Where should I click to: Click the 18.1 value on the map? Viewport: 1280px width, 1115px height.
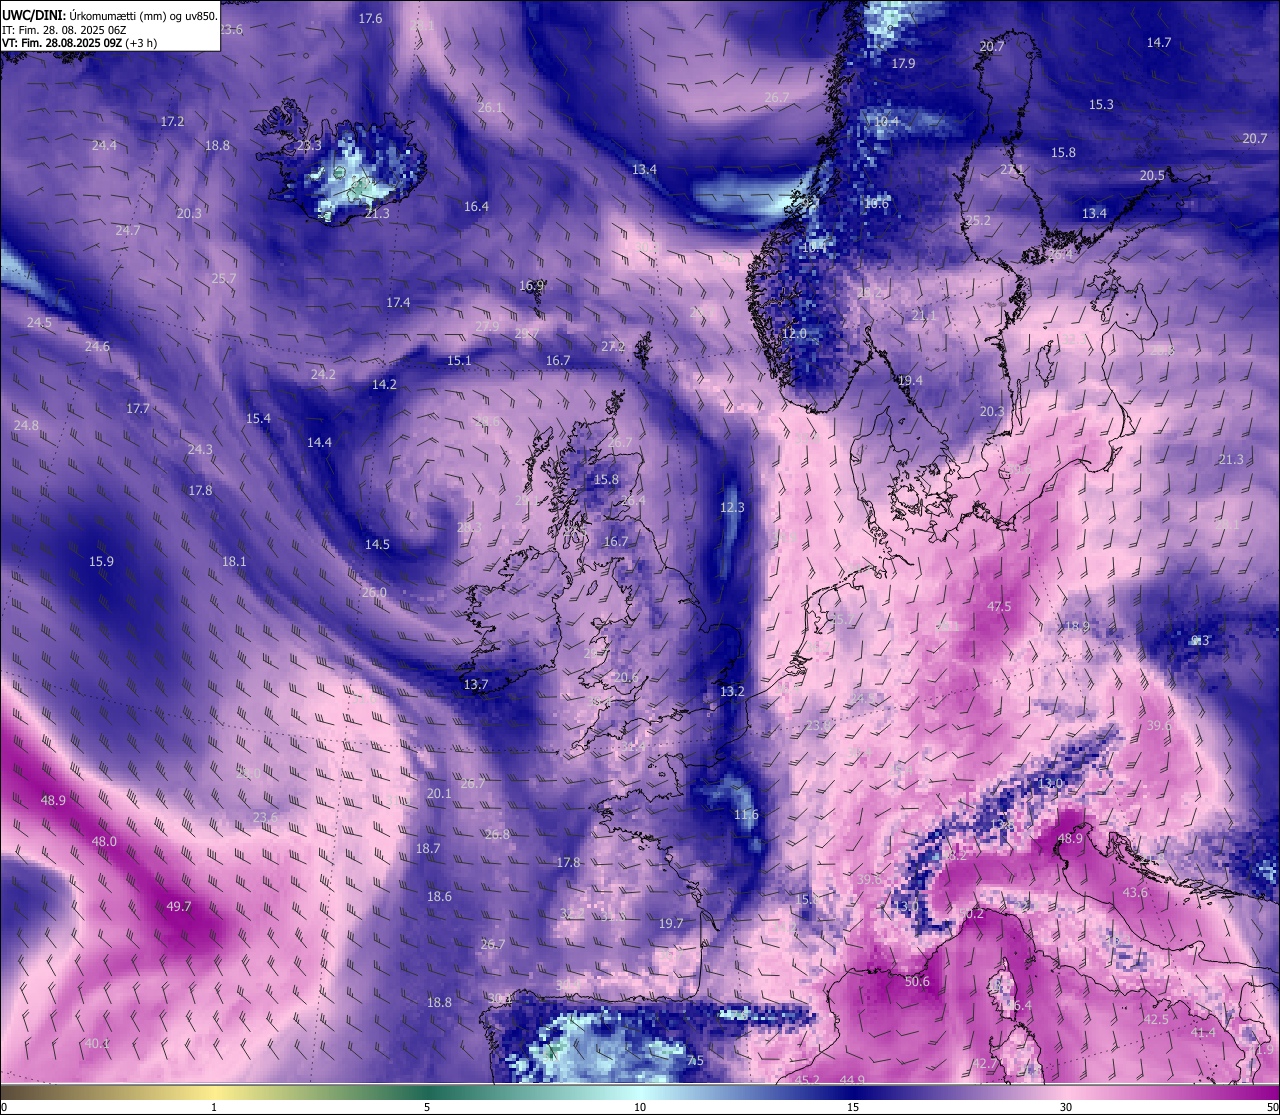pyautogui.click(x=234, y=562)
